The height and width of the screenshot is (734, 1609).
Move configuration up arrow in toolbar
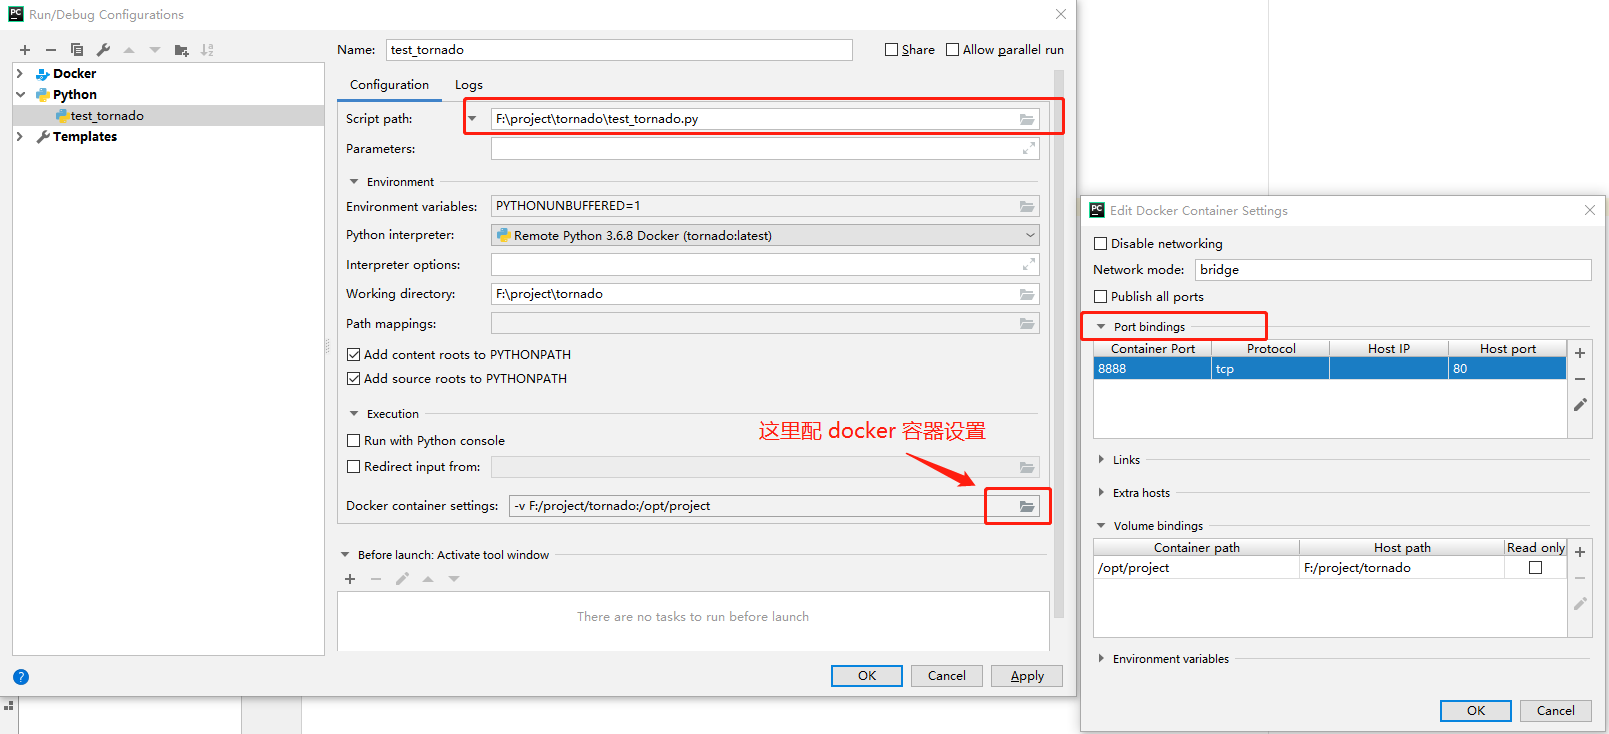click(129, 50)
